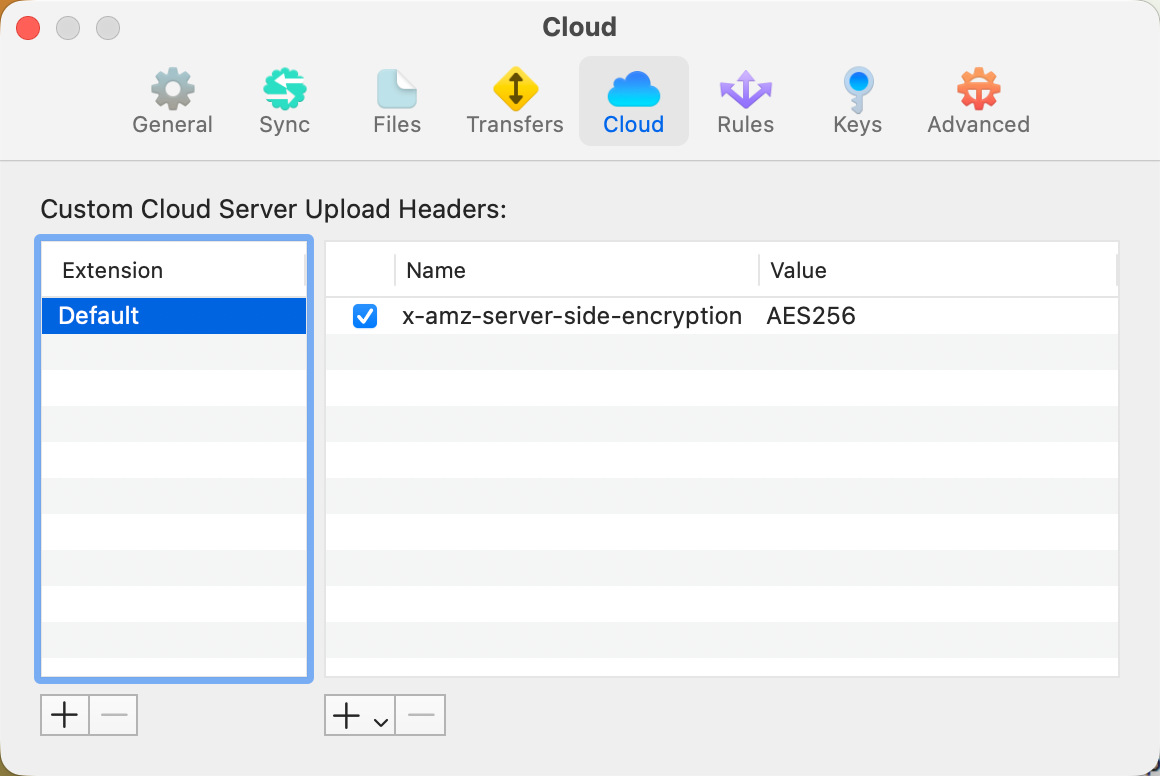Go to the Keys preferences pane
Viewport: 1160px width, 776px height.
click(x=857, y=102)
